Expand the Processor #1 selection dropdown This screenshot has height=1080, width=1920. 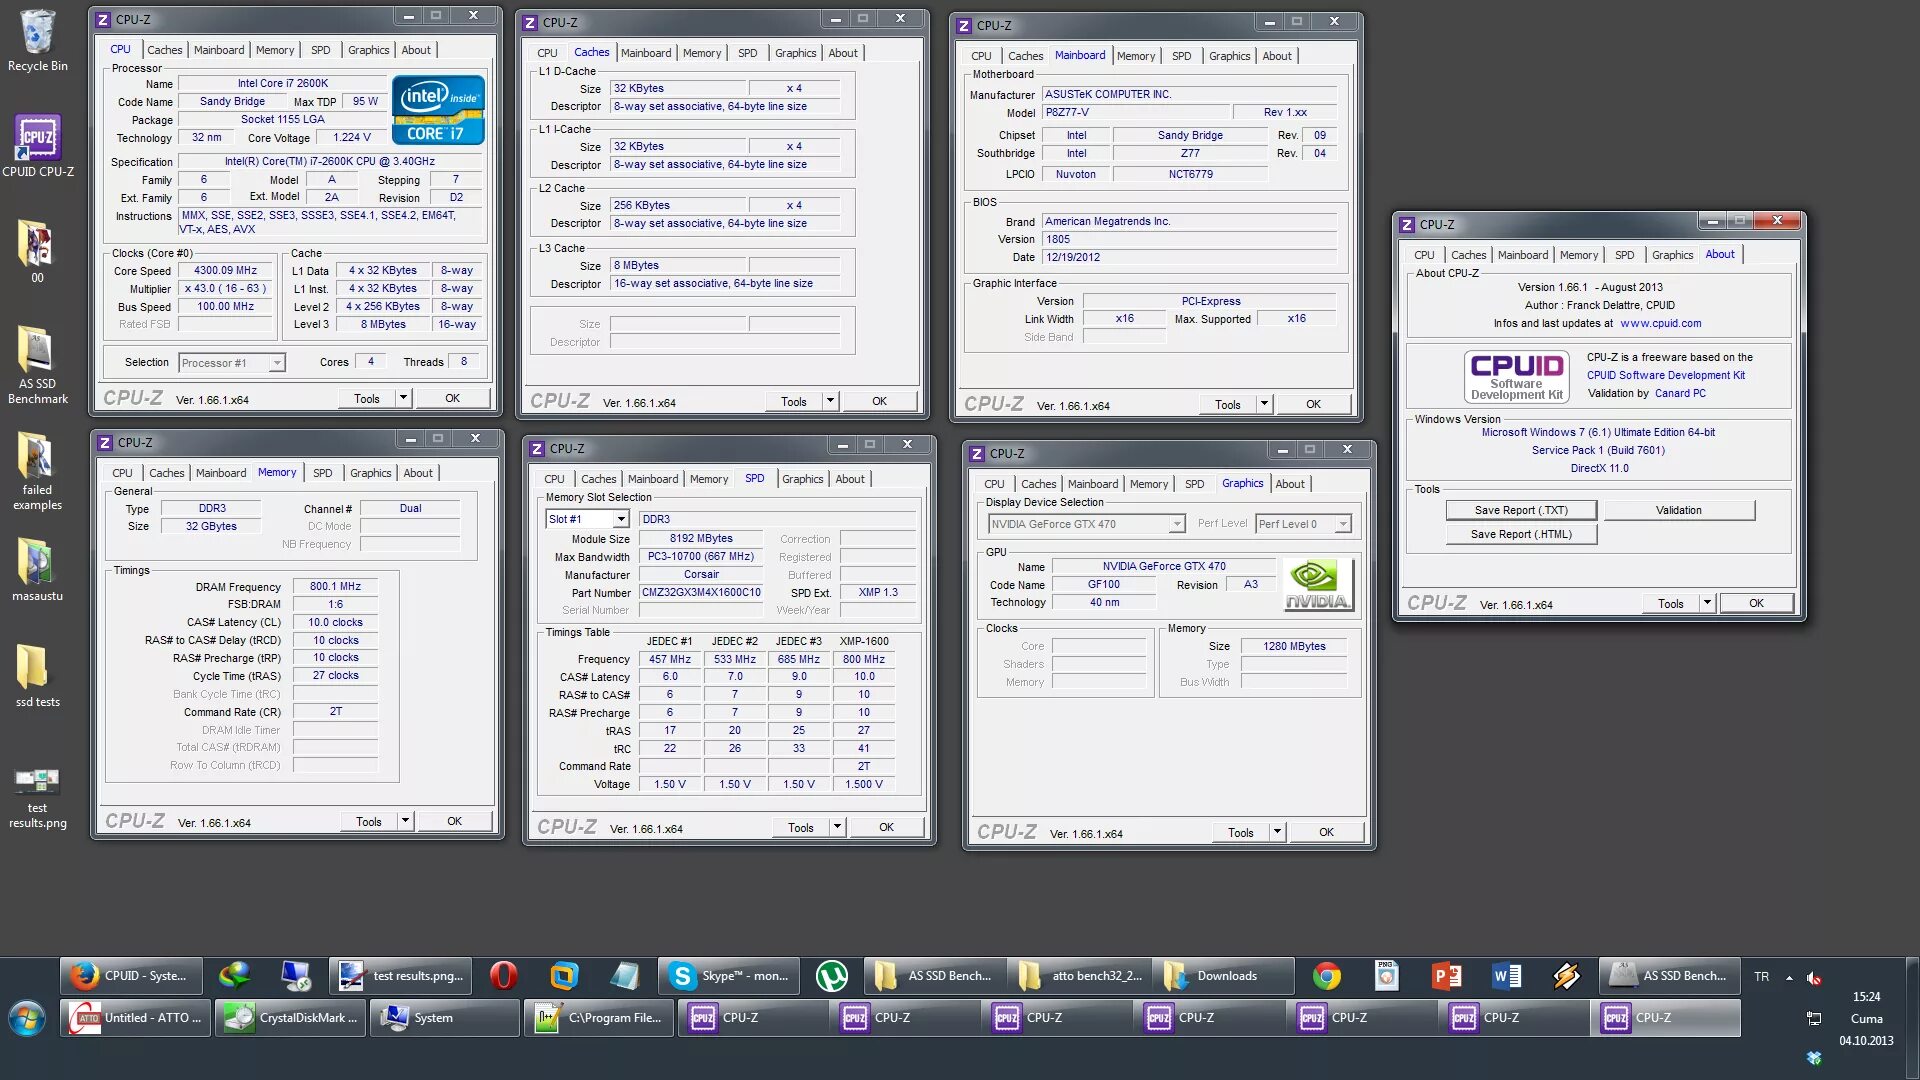click(277, 363)
